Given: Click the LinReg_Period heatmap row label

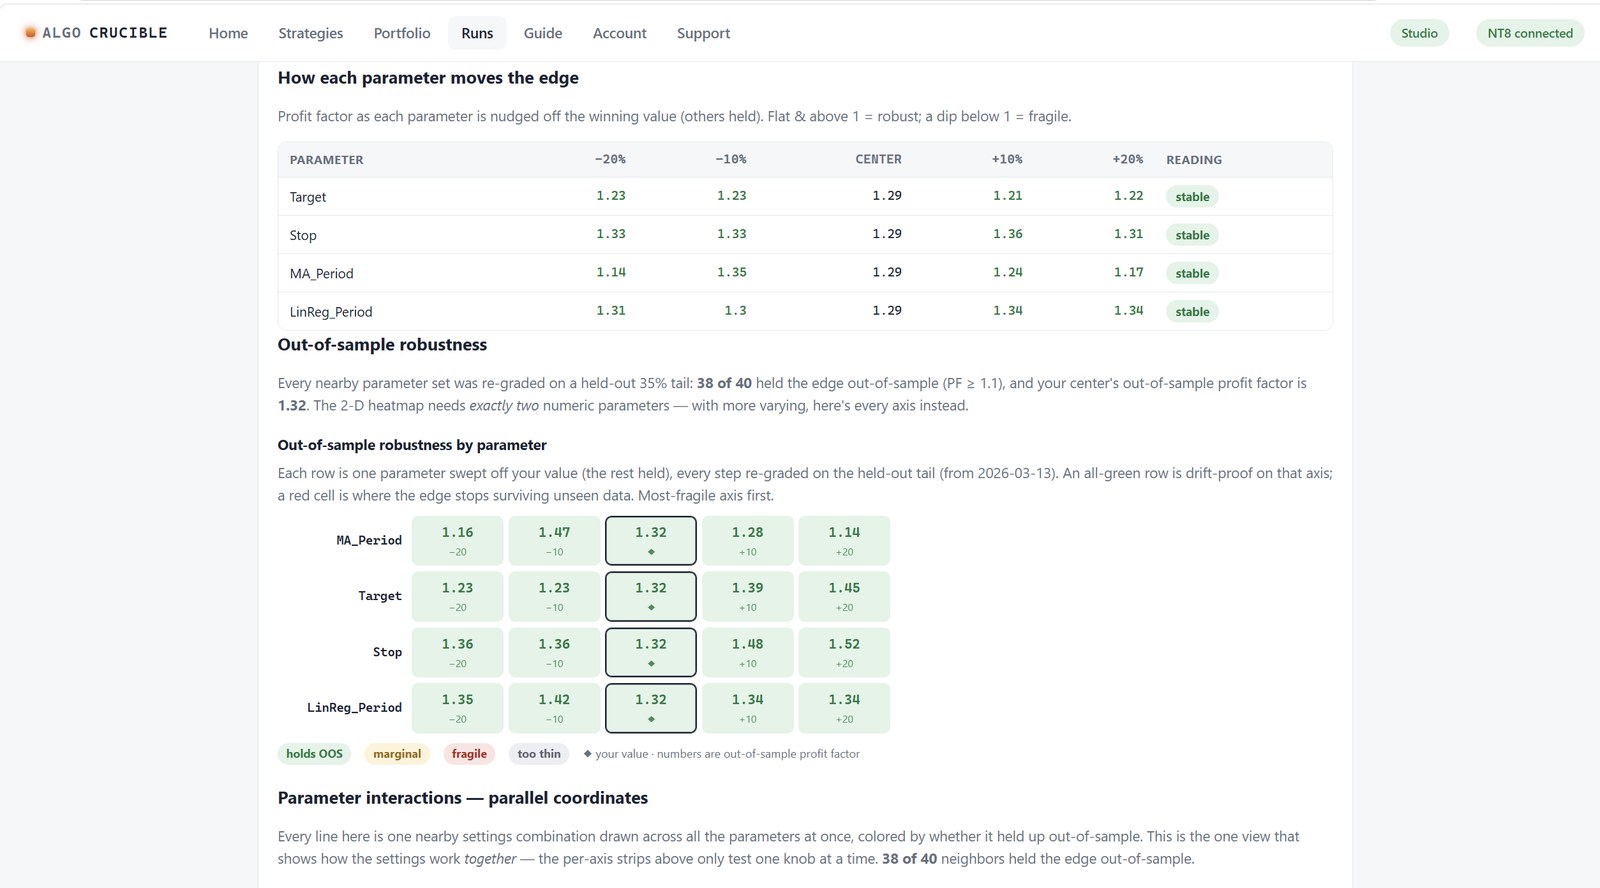Looking at the screenshot, I should point(354,708).
